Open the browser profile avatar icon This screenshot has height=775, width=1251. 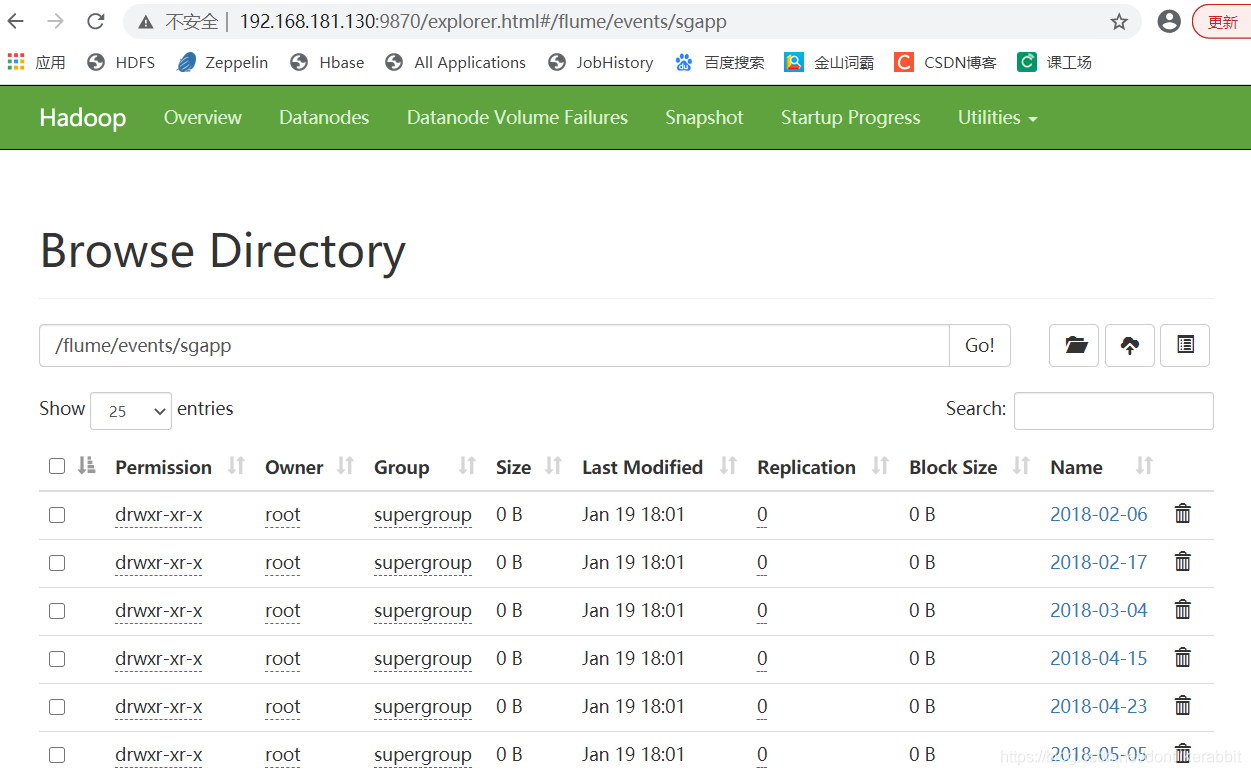point(1169,21)
